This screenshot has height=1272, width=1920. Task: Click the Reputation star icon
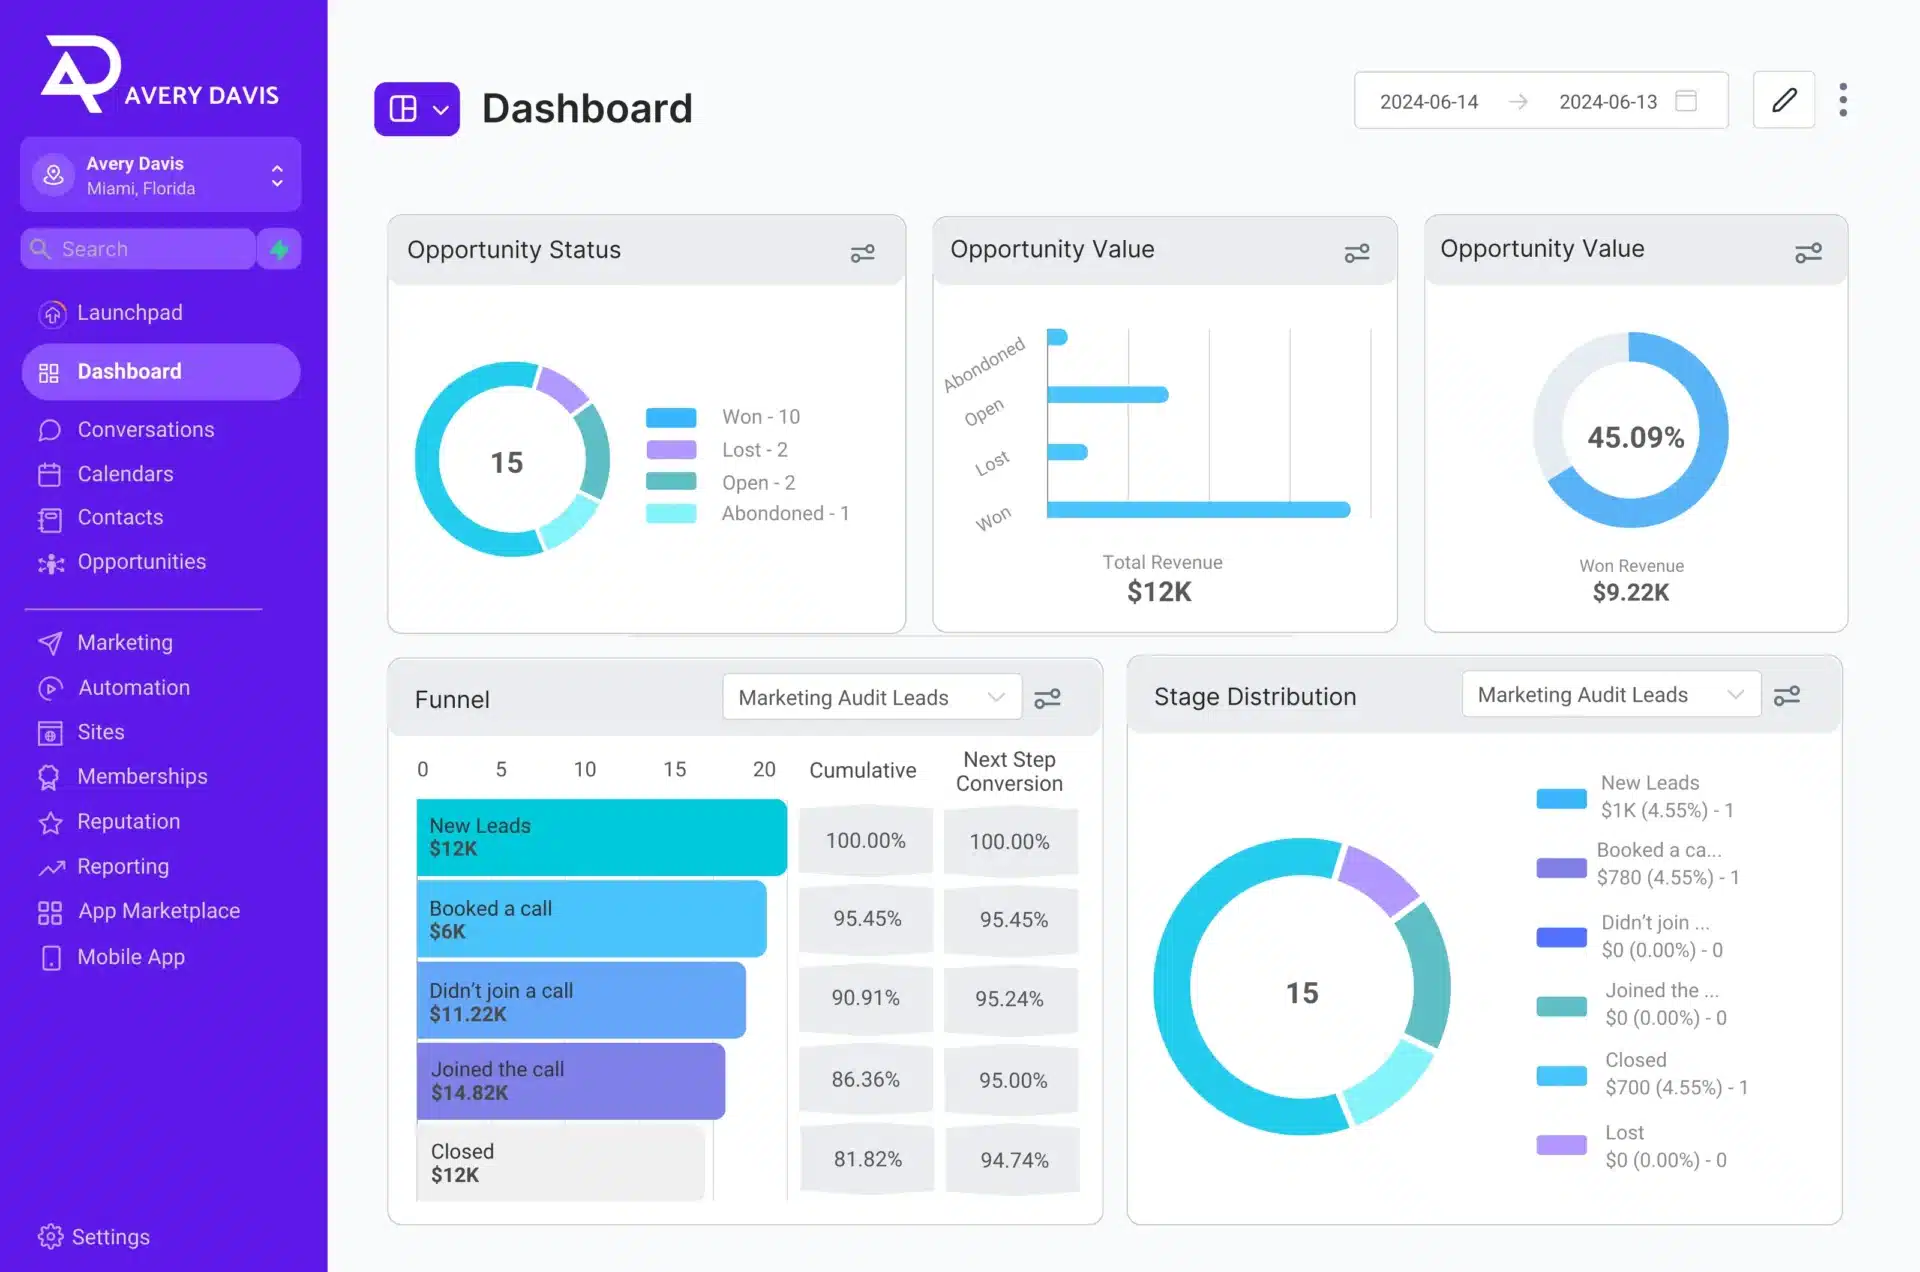pyautogui.click(x=50, y=823)
